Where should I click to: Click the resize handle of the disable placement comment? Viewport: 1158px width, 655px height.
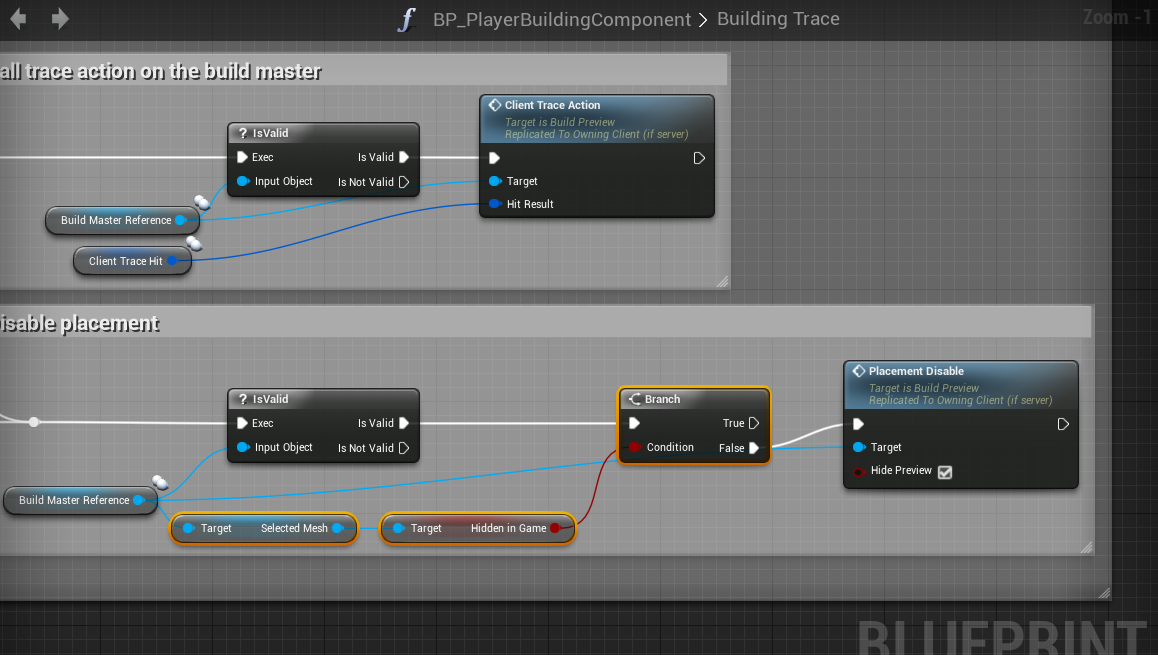point(1086,547)
